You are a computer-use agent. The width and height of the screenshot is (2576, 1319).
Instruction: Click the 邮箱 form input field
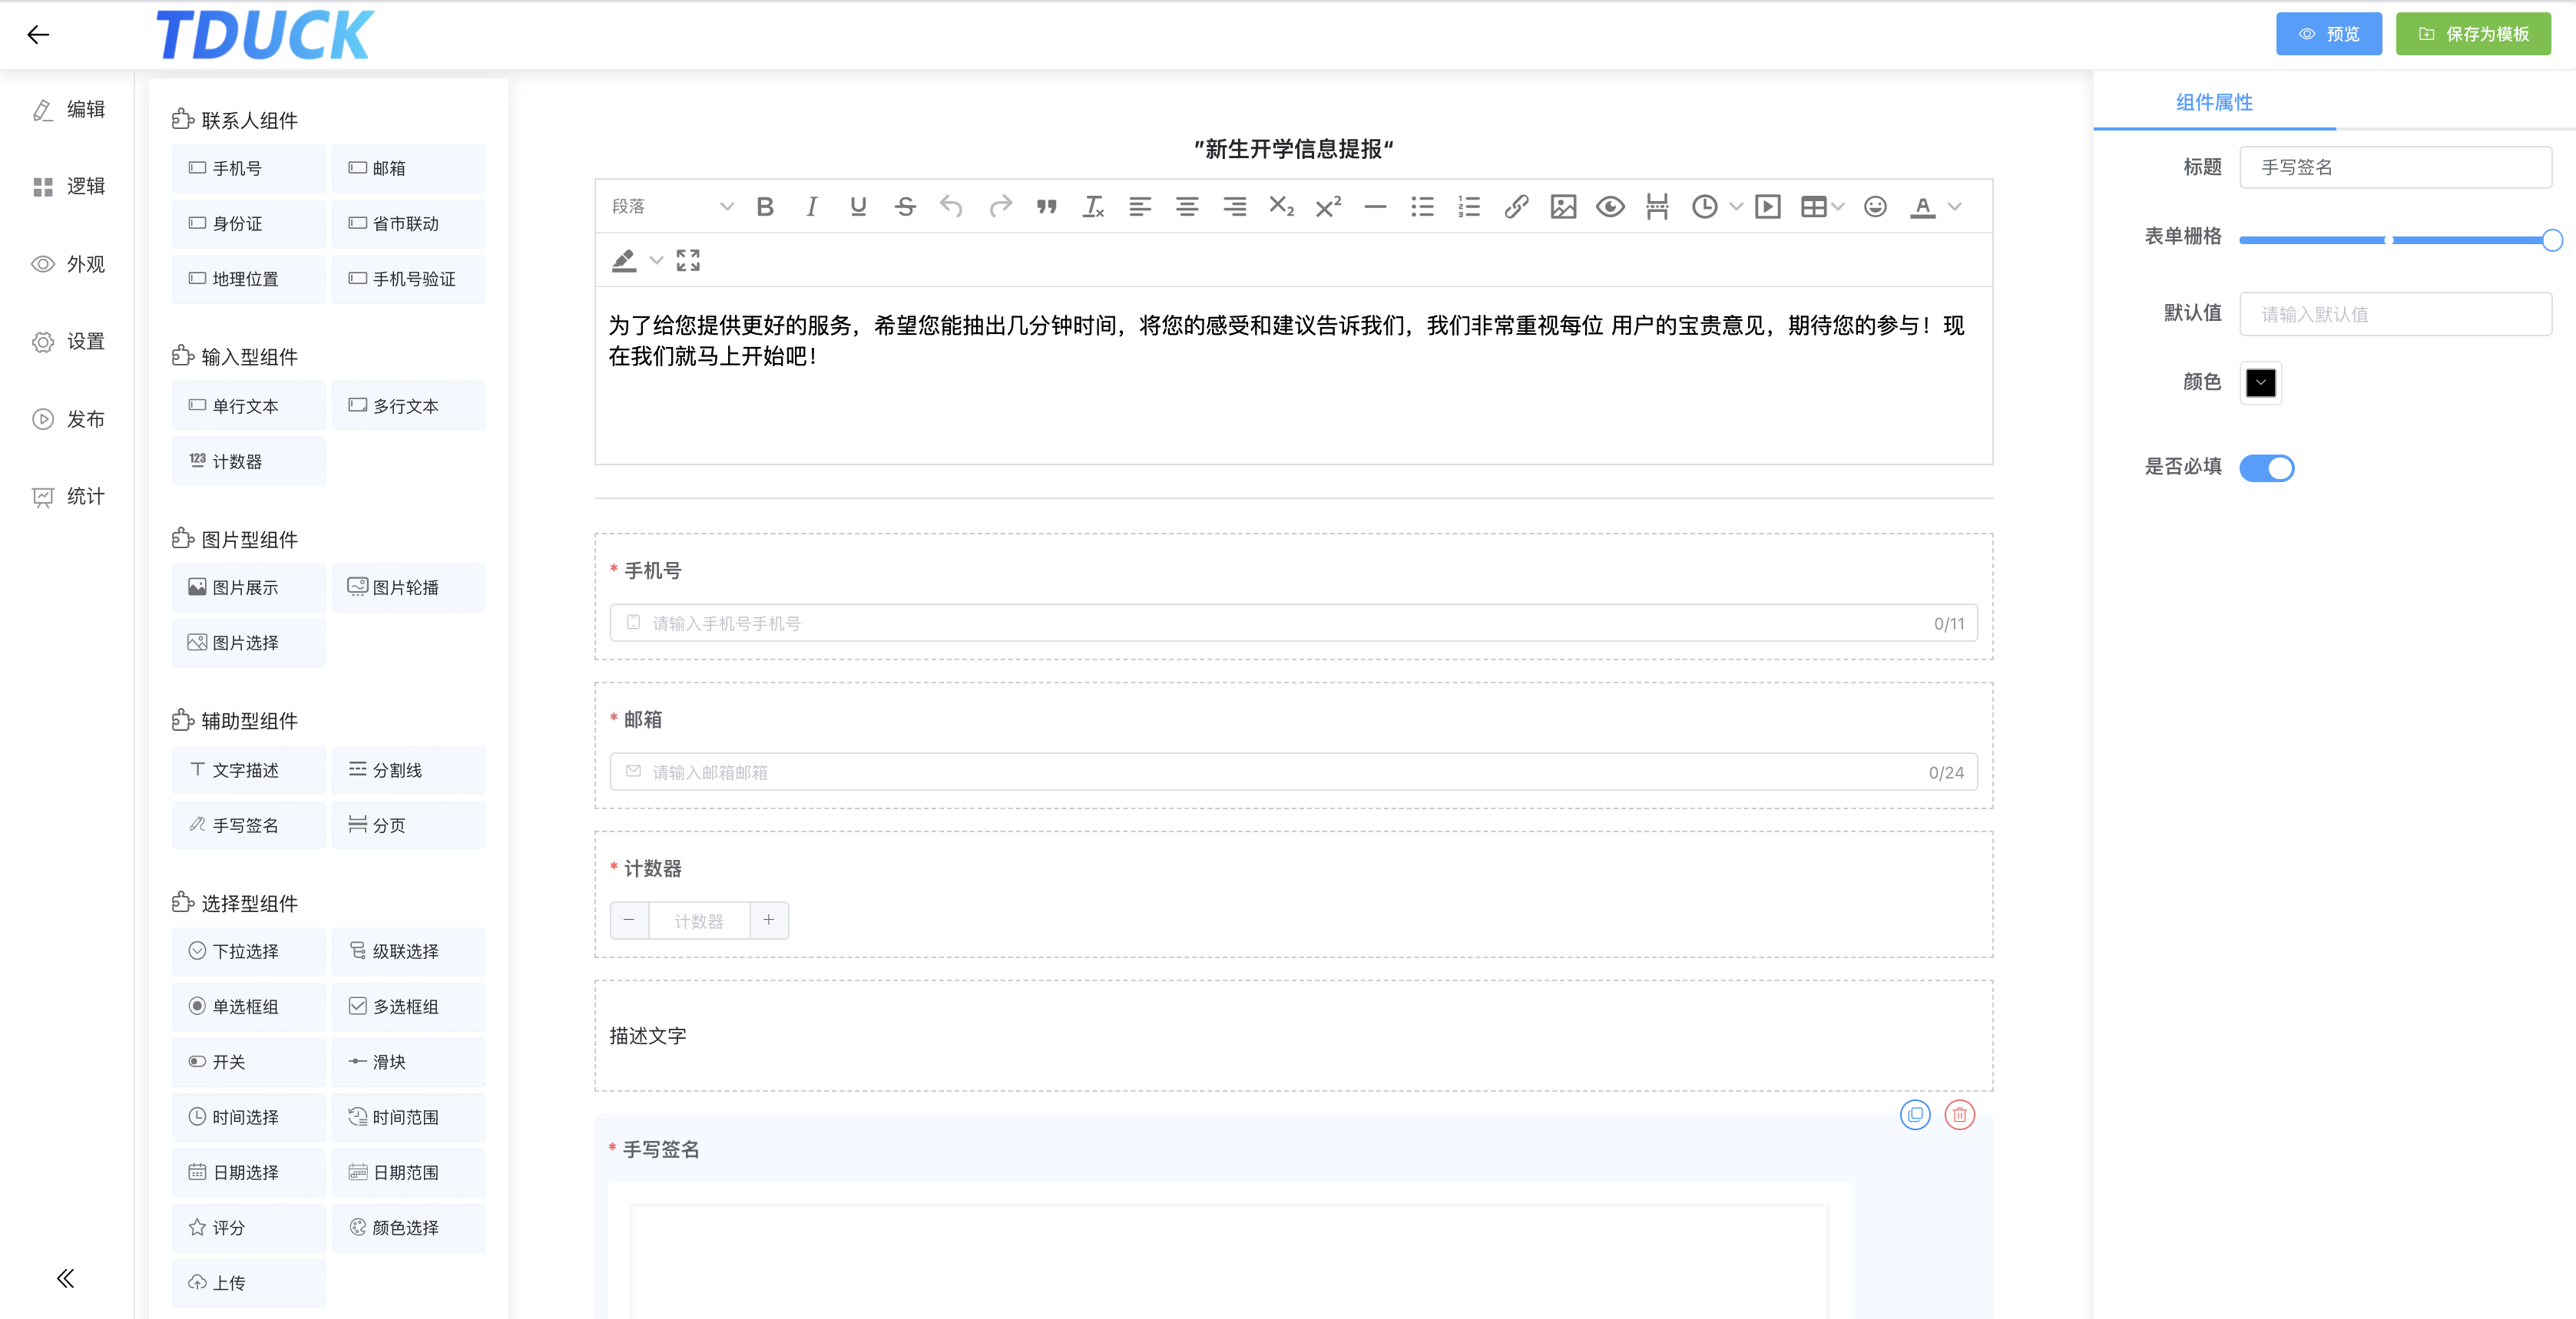[1293, 772]
